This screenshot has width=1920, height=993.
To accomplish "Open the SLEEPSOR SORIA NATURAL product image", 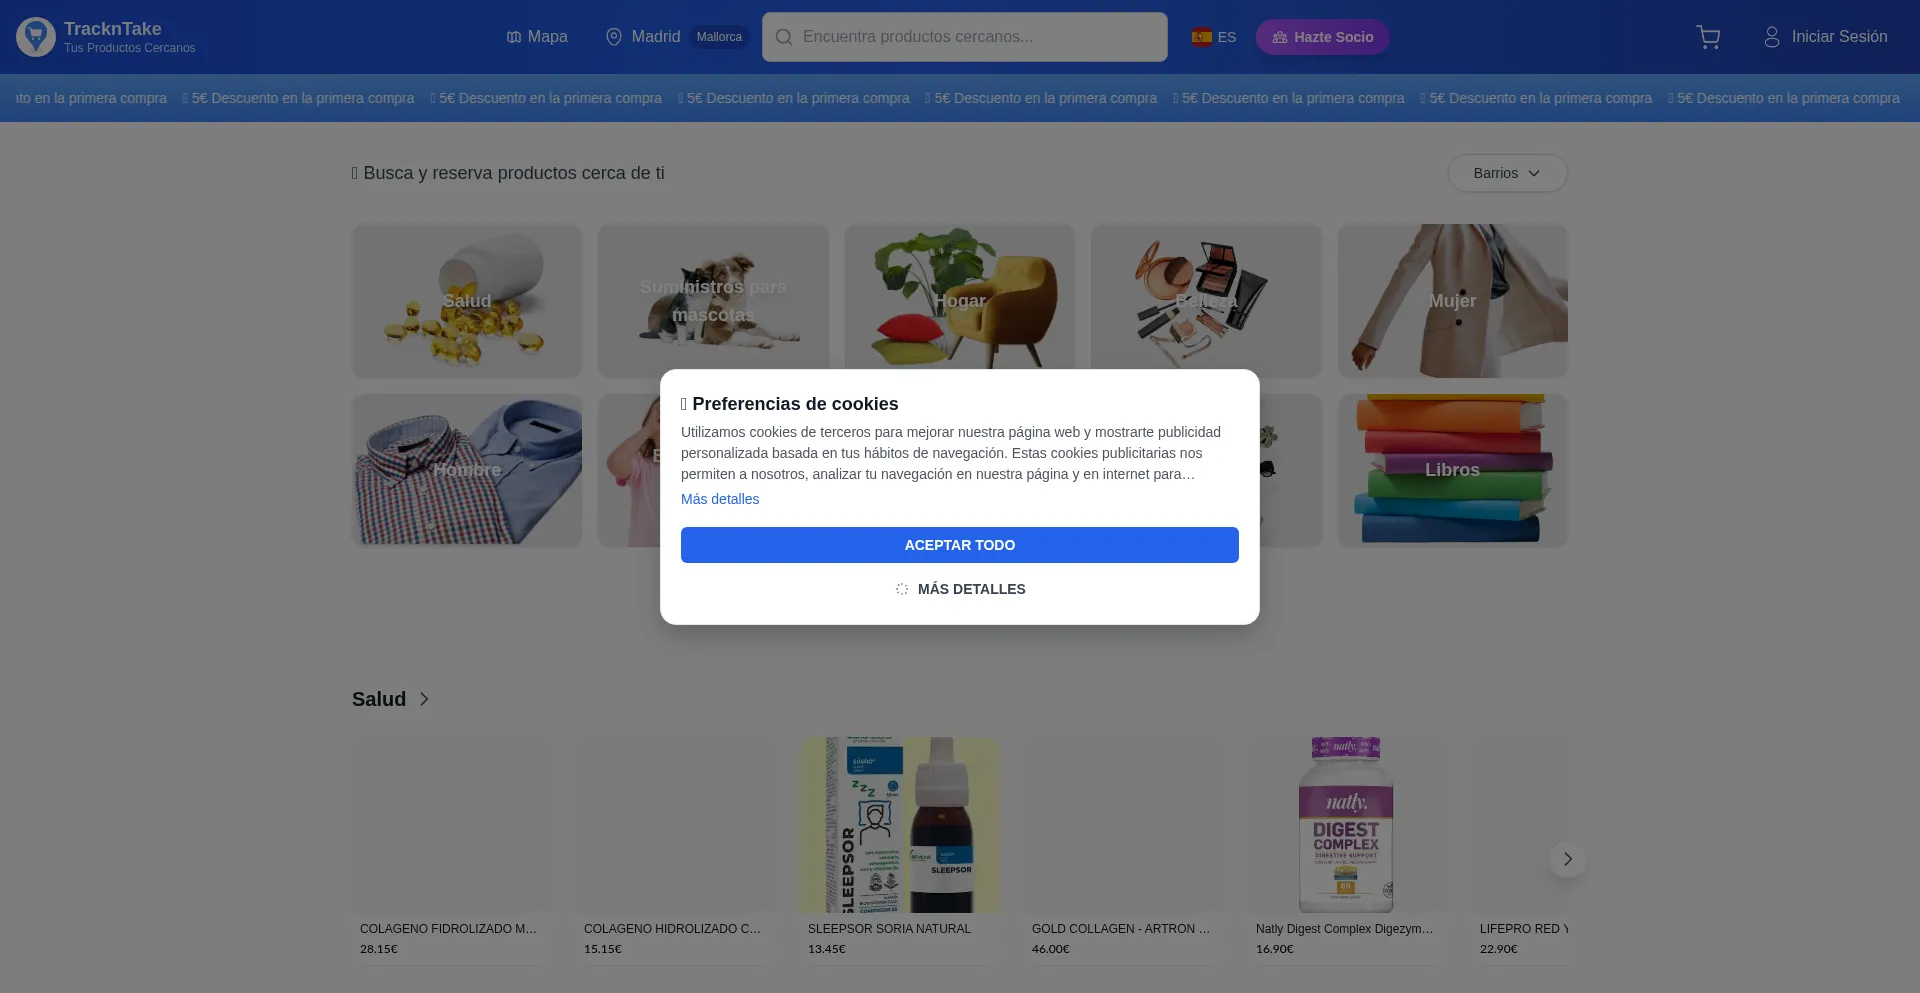I will tap(899, 825).
